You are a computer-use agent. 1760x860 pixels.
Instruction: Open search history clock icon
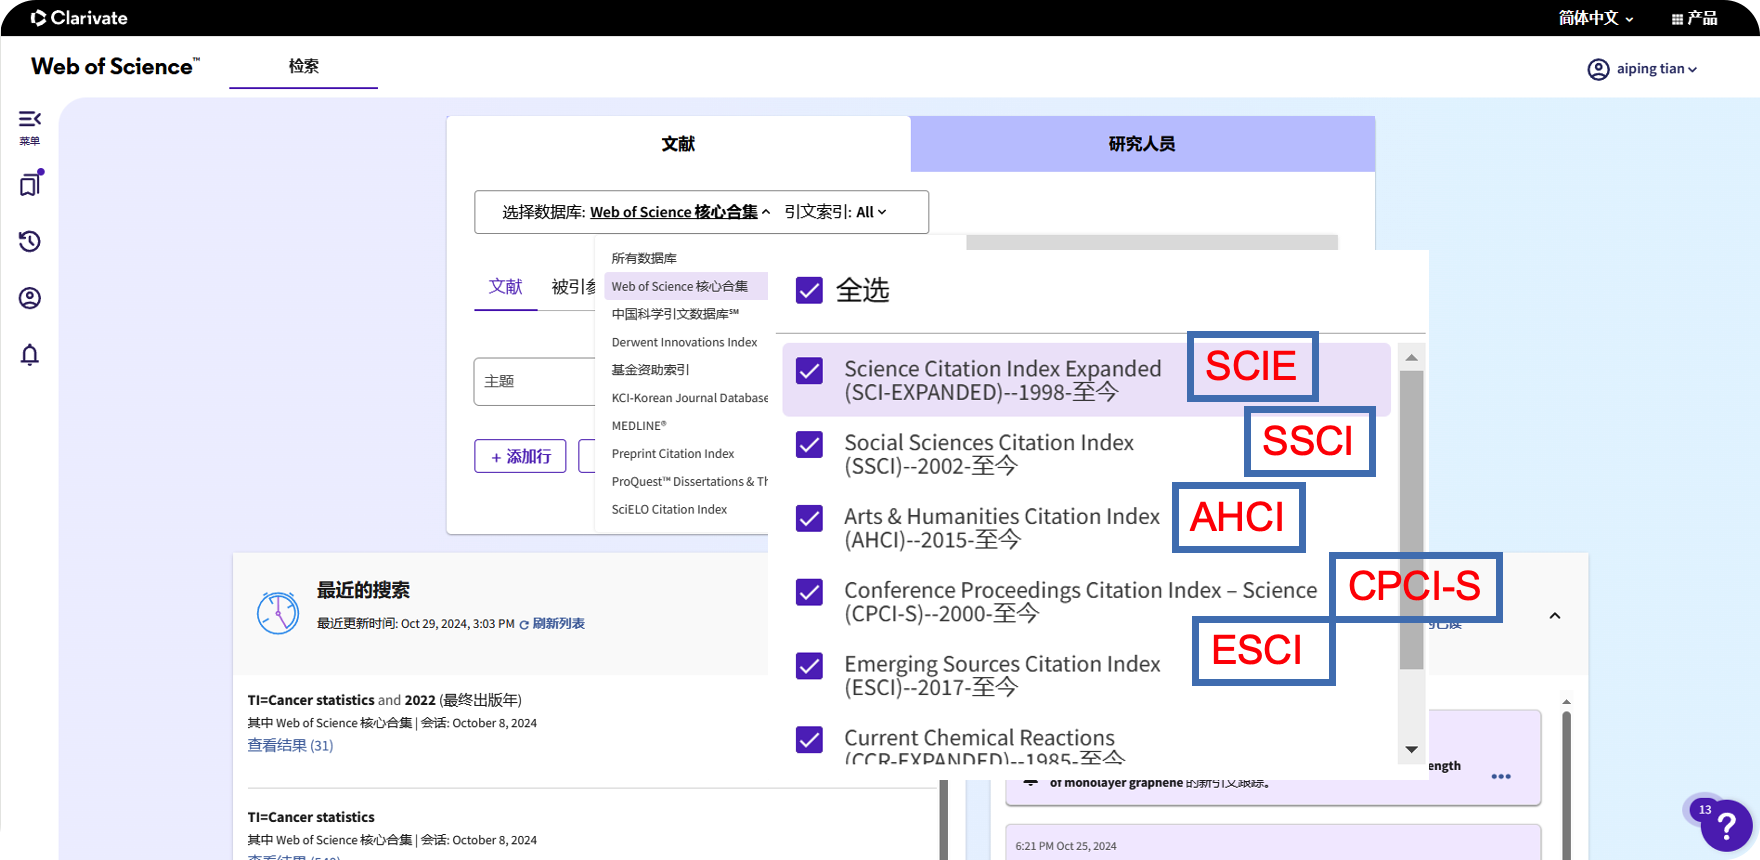coord(30,241)
